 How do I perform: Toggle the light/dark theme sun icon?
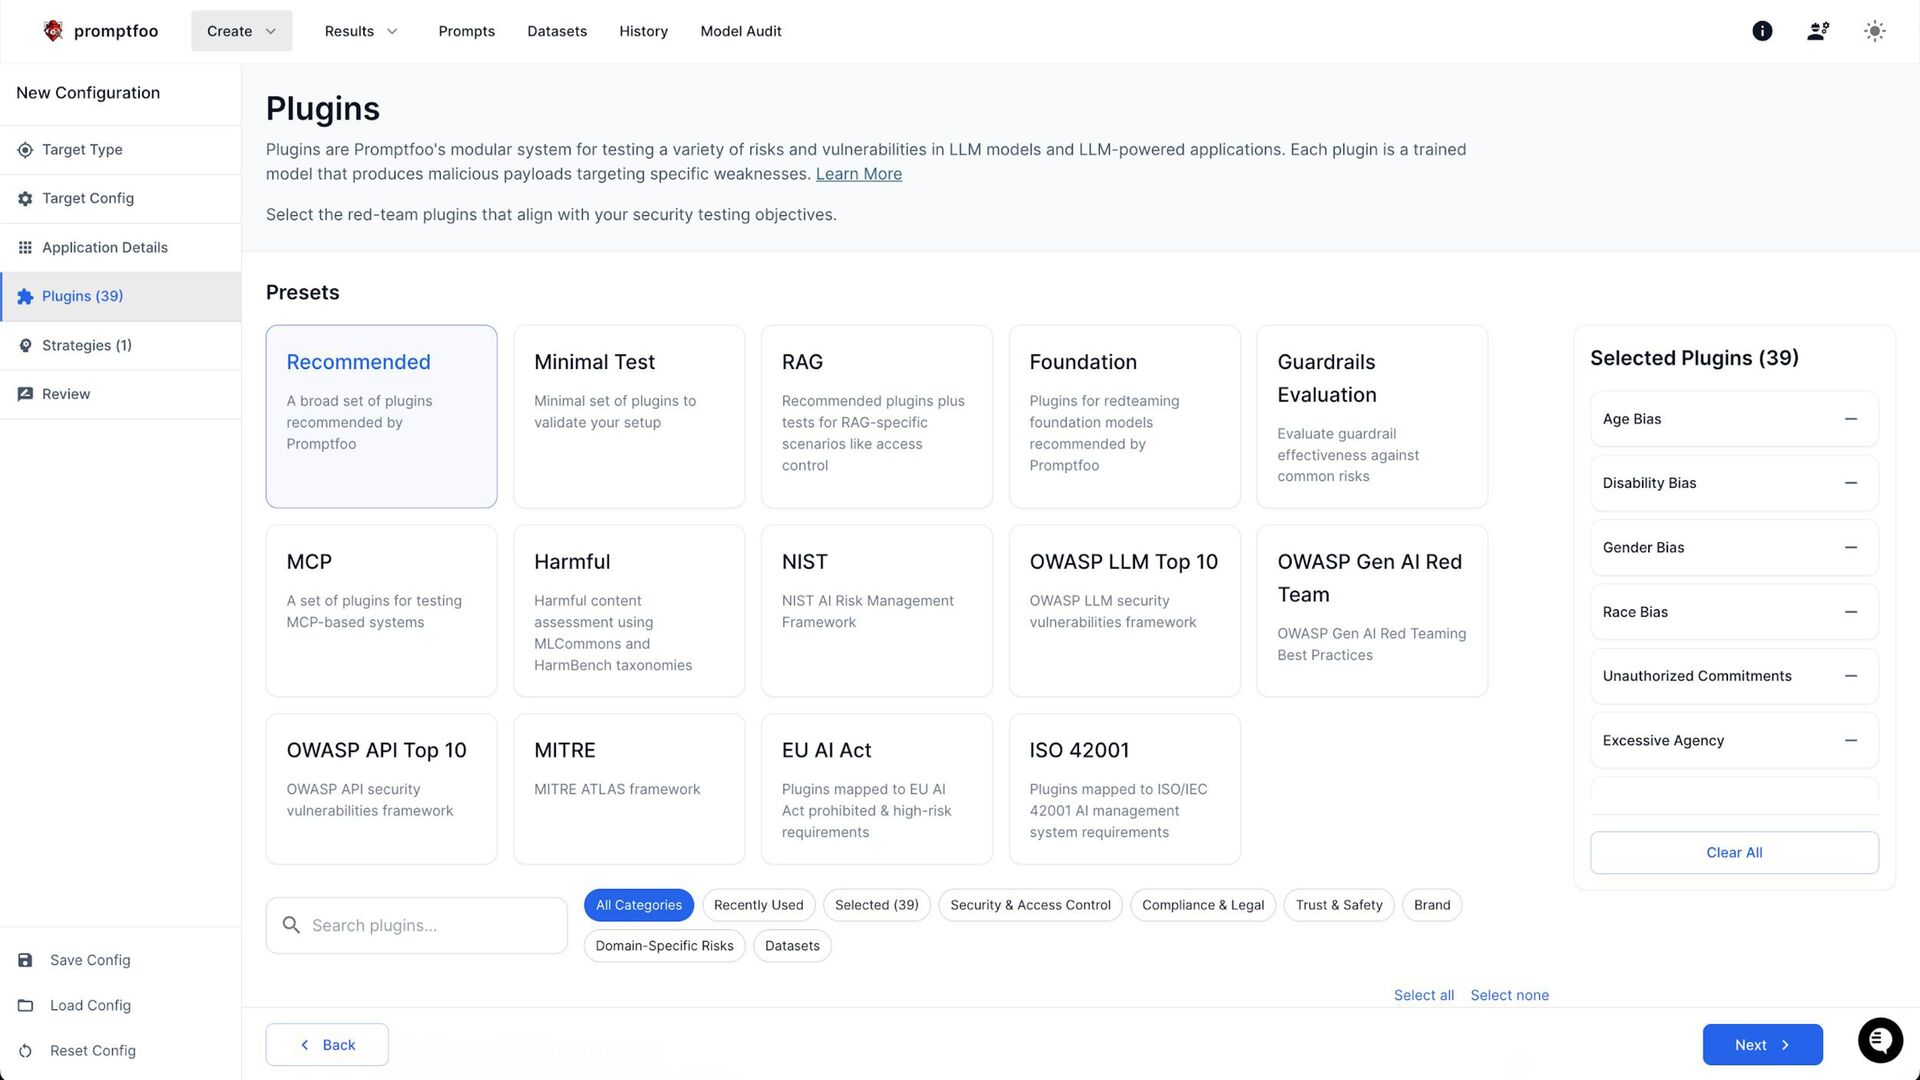click(1875, 31)
